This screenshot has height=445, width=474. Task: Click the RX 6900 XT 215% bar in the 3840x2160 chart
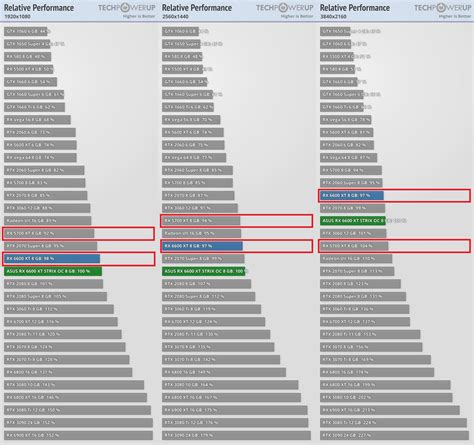(x=390, y=410)
